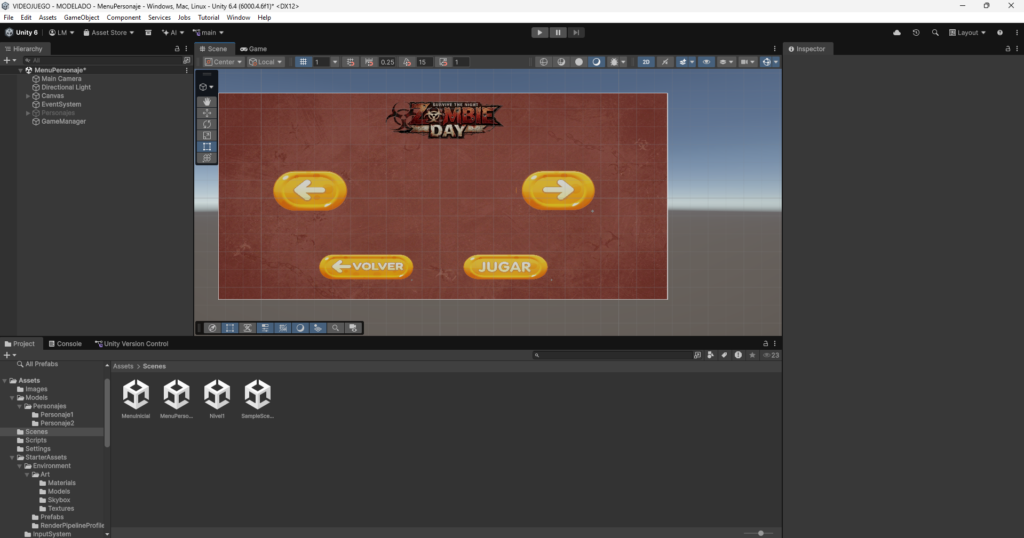Click search by label tag icon
Viewport: 1024px width, 538px height.
[724, 355]
